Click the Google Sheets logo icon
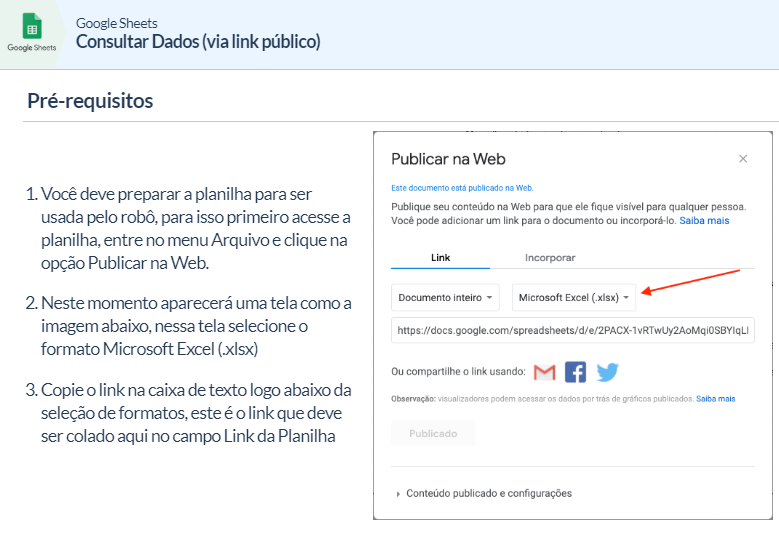Viewport: 779px width, 535px height. point(32,26)
